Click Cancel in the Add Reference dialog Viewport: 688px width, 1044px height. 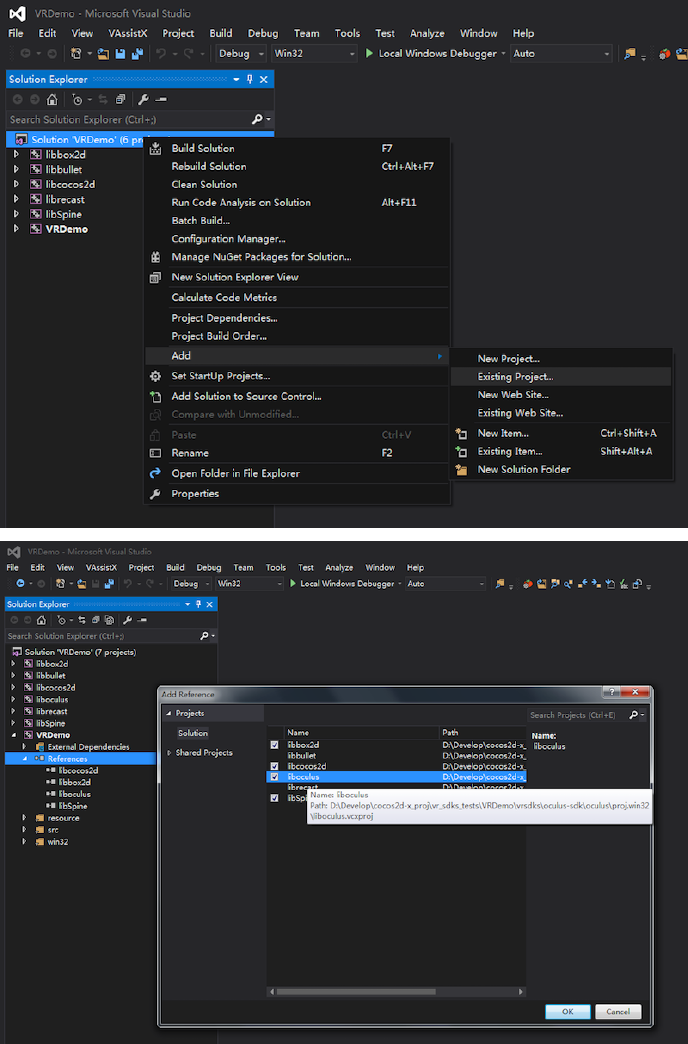pyautogui.click(x=618, y=1011)
